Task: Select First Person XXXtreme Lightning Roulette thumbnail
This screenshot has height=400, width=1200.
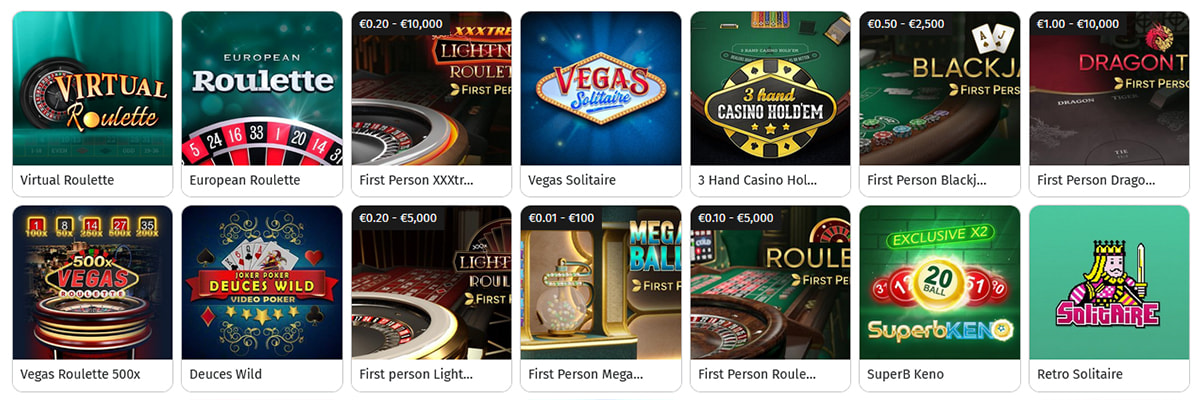Action: point(431,88)
